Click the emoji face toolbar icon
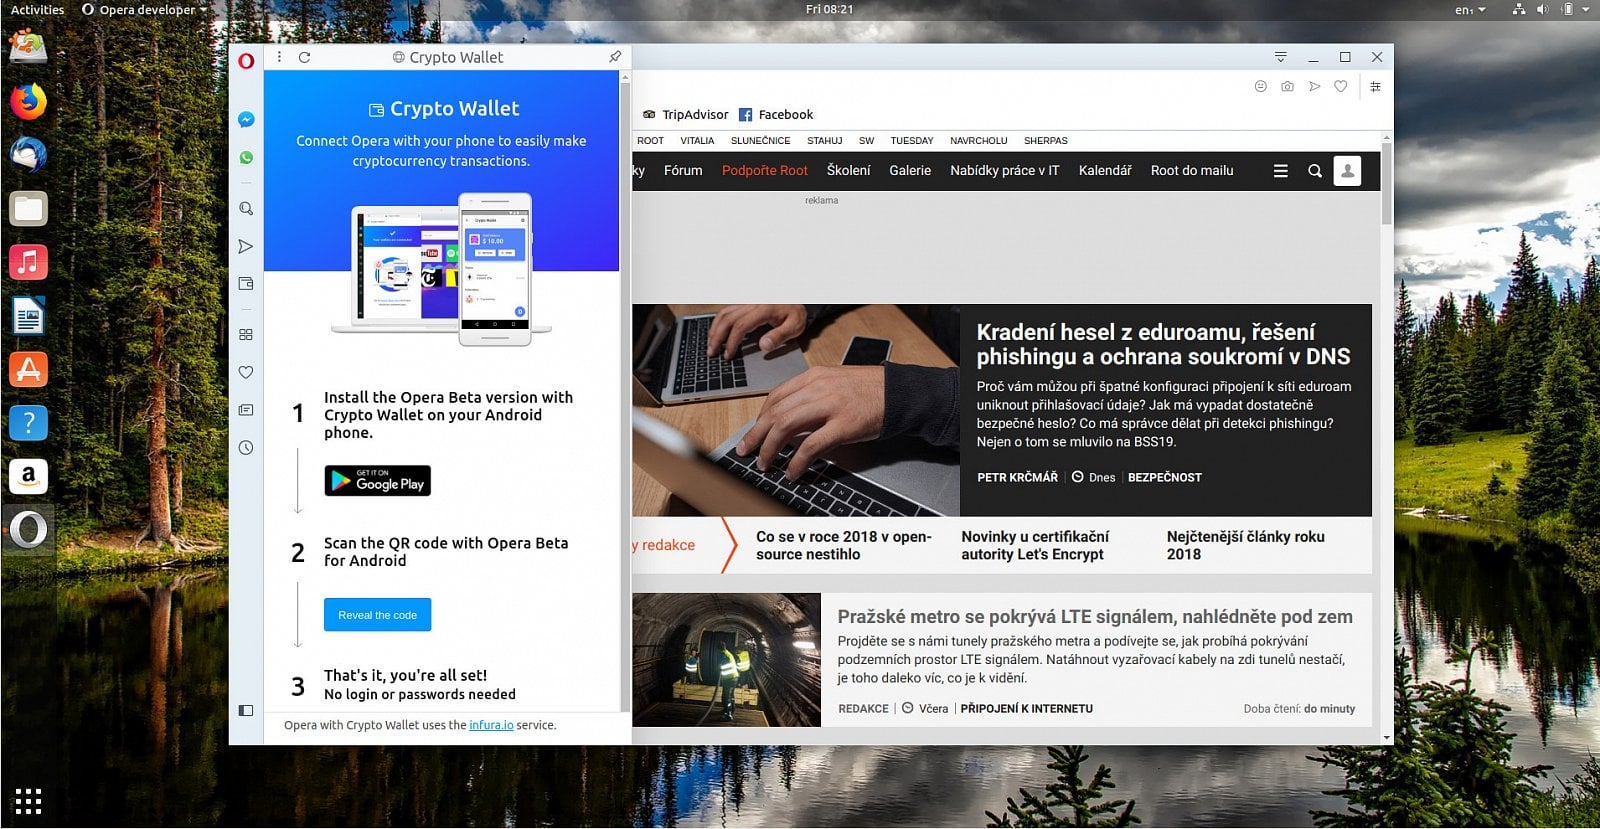 [1261, 87]
